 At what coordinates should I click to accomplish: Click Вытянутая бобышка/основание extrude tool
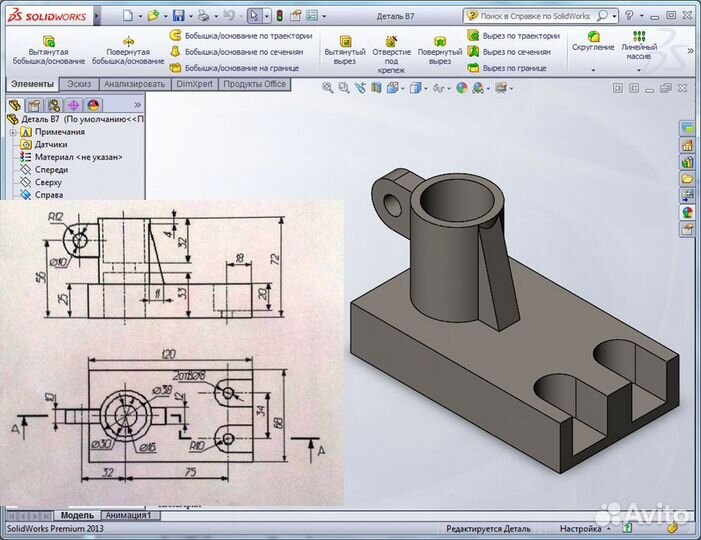49,51
